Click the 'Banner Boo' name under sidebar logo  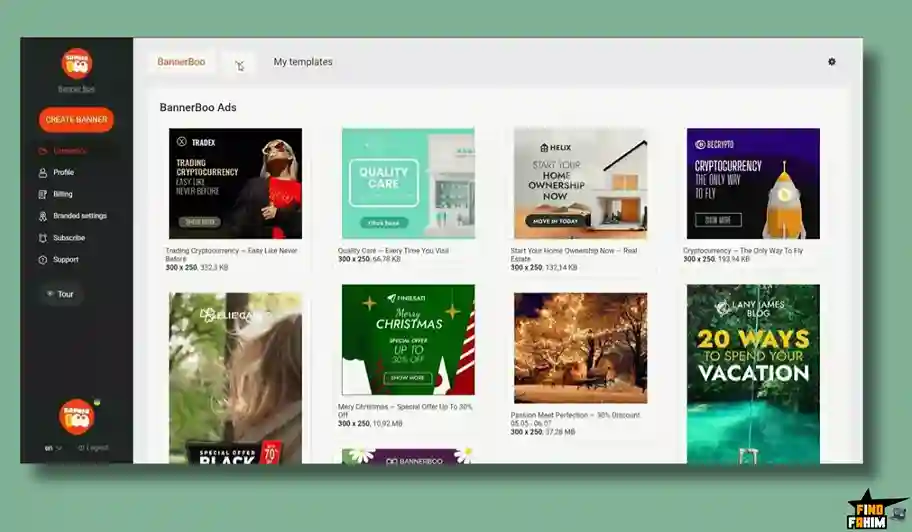tap(76, 89)
